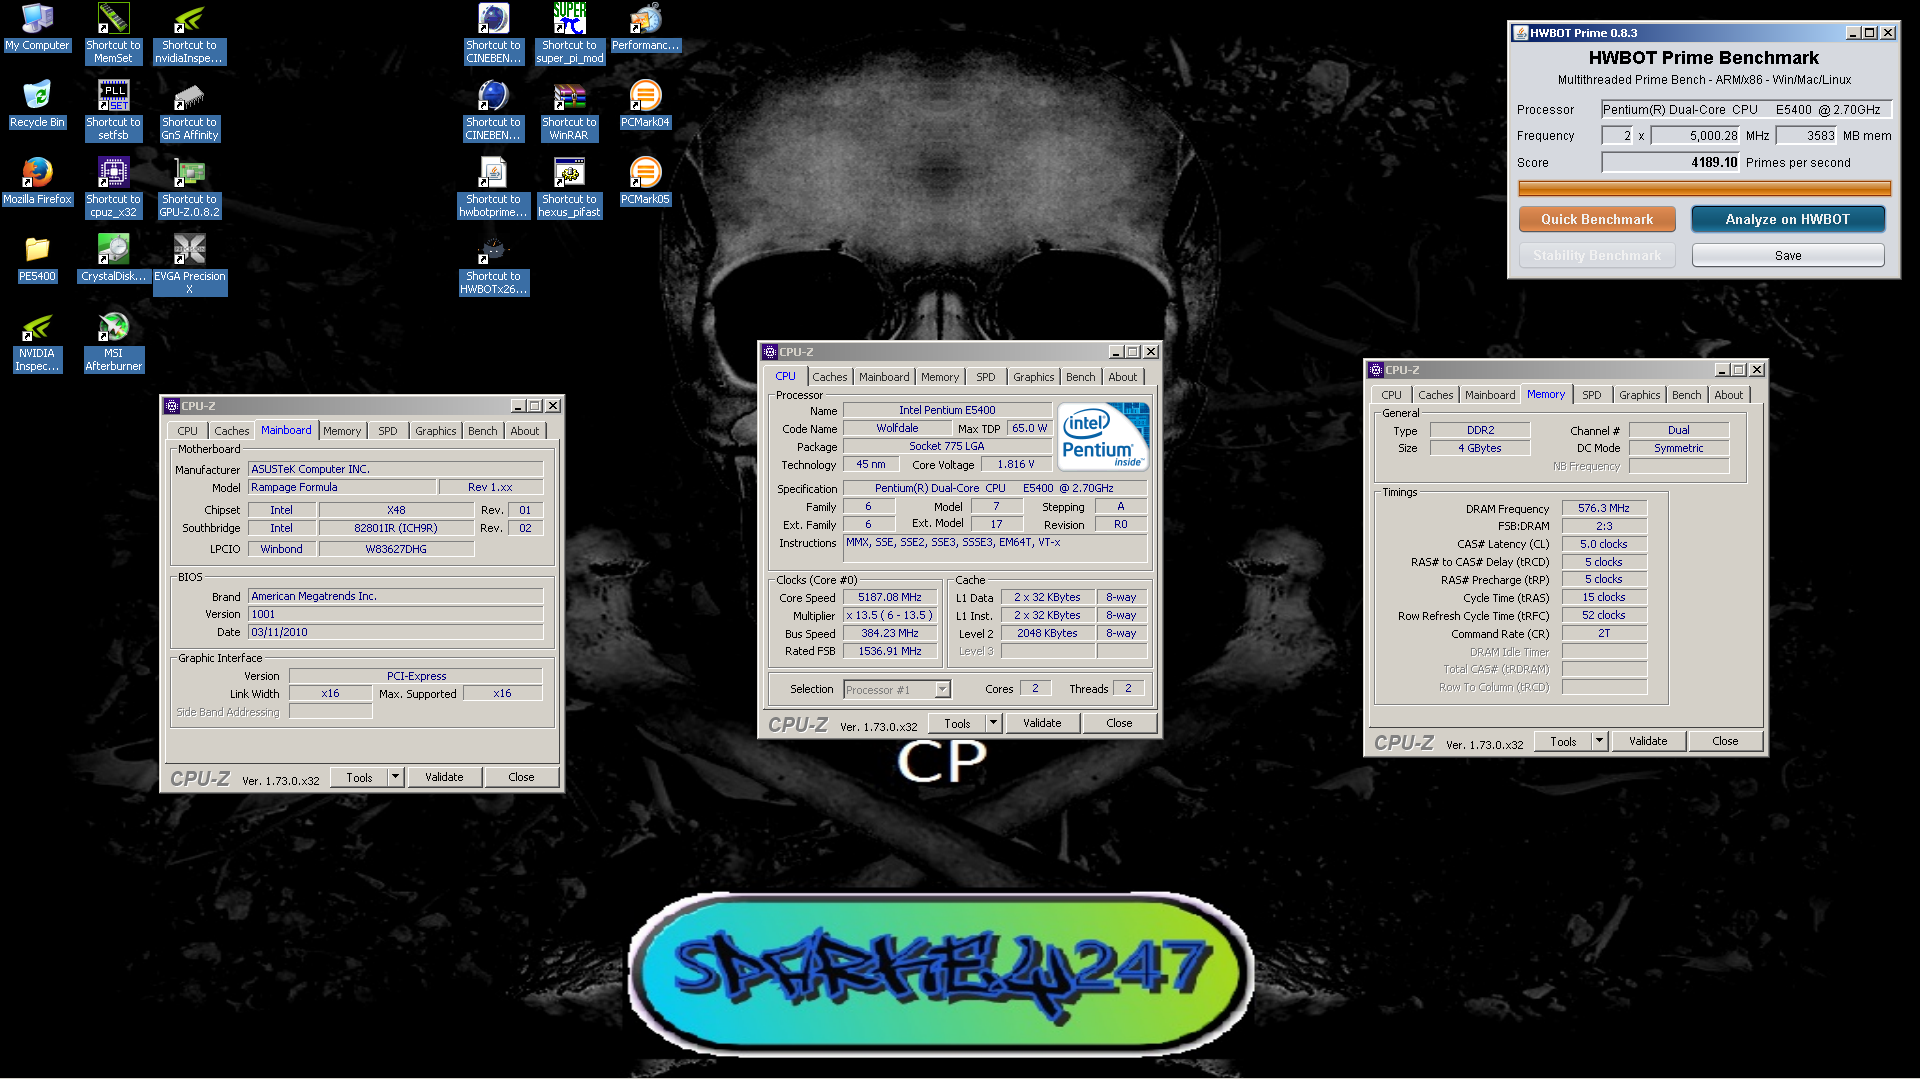Click the motherboard Model Rampage Formula field
This screenshot has height=1080, width=1920.
(342, 487)
